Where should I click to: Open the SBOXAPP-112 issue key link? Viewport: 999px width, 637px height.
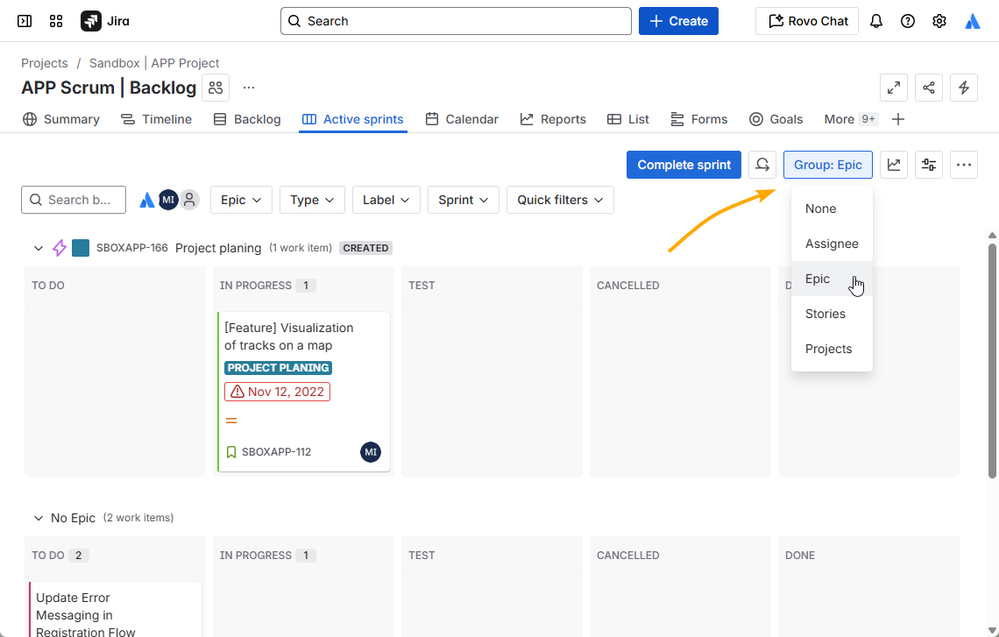click(277, 452)
